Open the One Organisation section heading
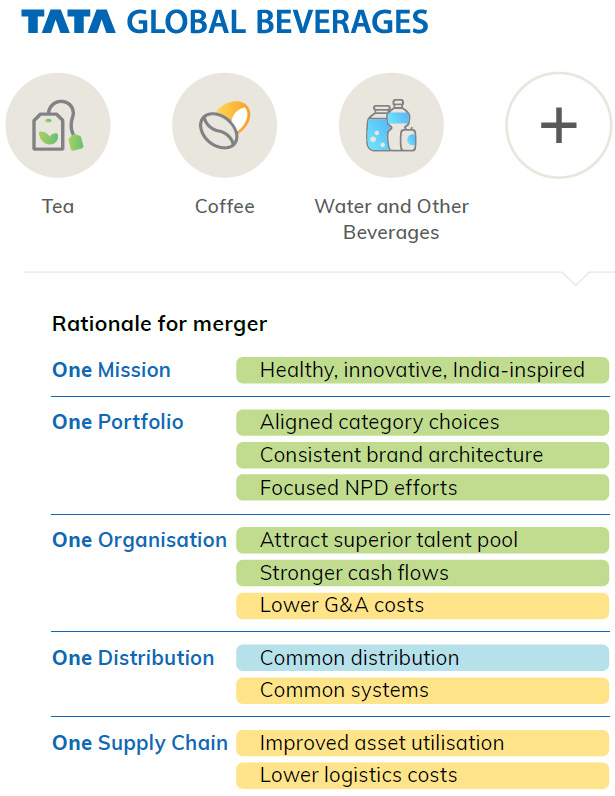This screenshot has height=796, width=615. [140, 541]
